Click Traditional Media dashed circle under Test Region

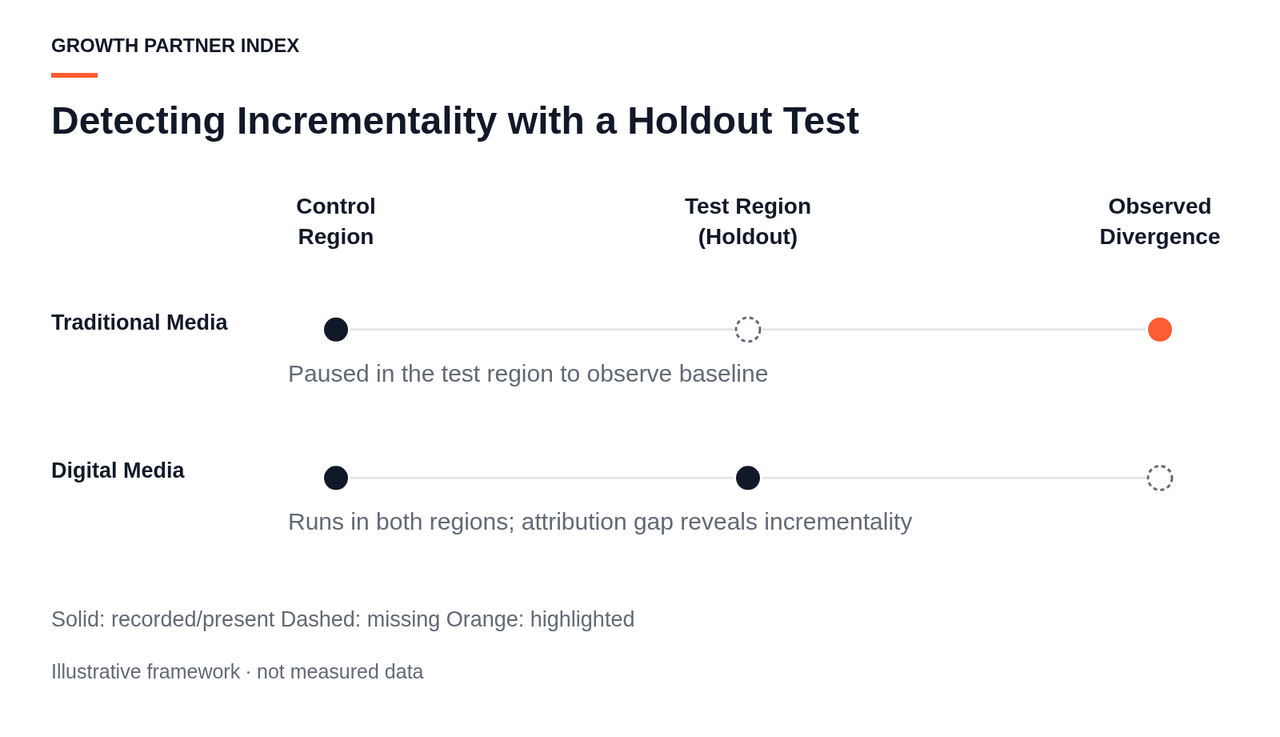click(748, 330)
